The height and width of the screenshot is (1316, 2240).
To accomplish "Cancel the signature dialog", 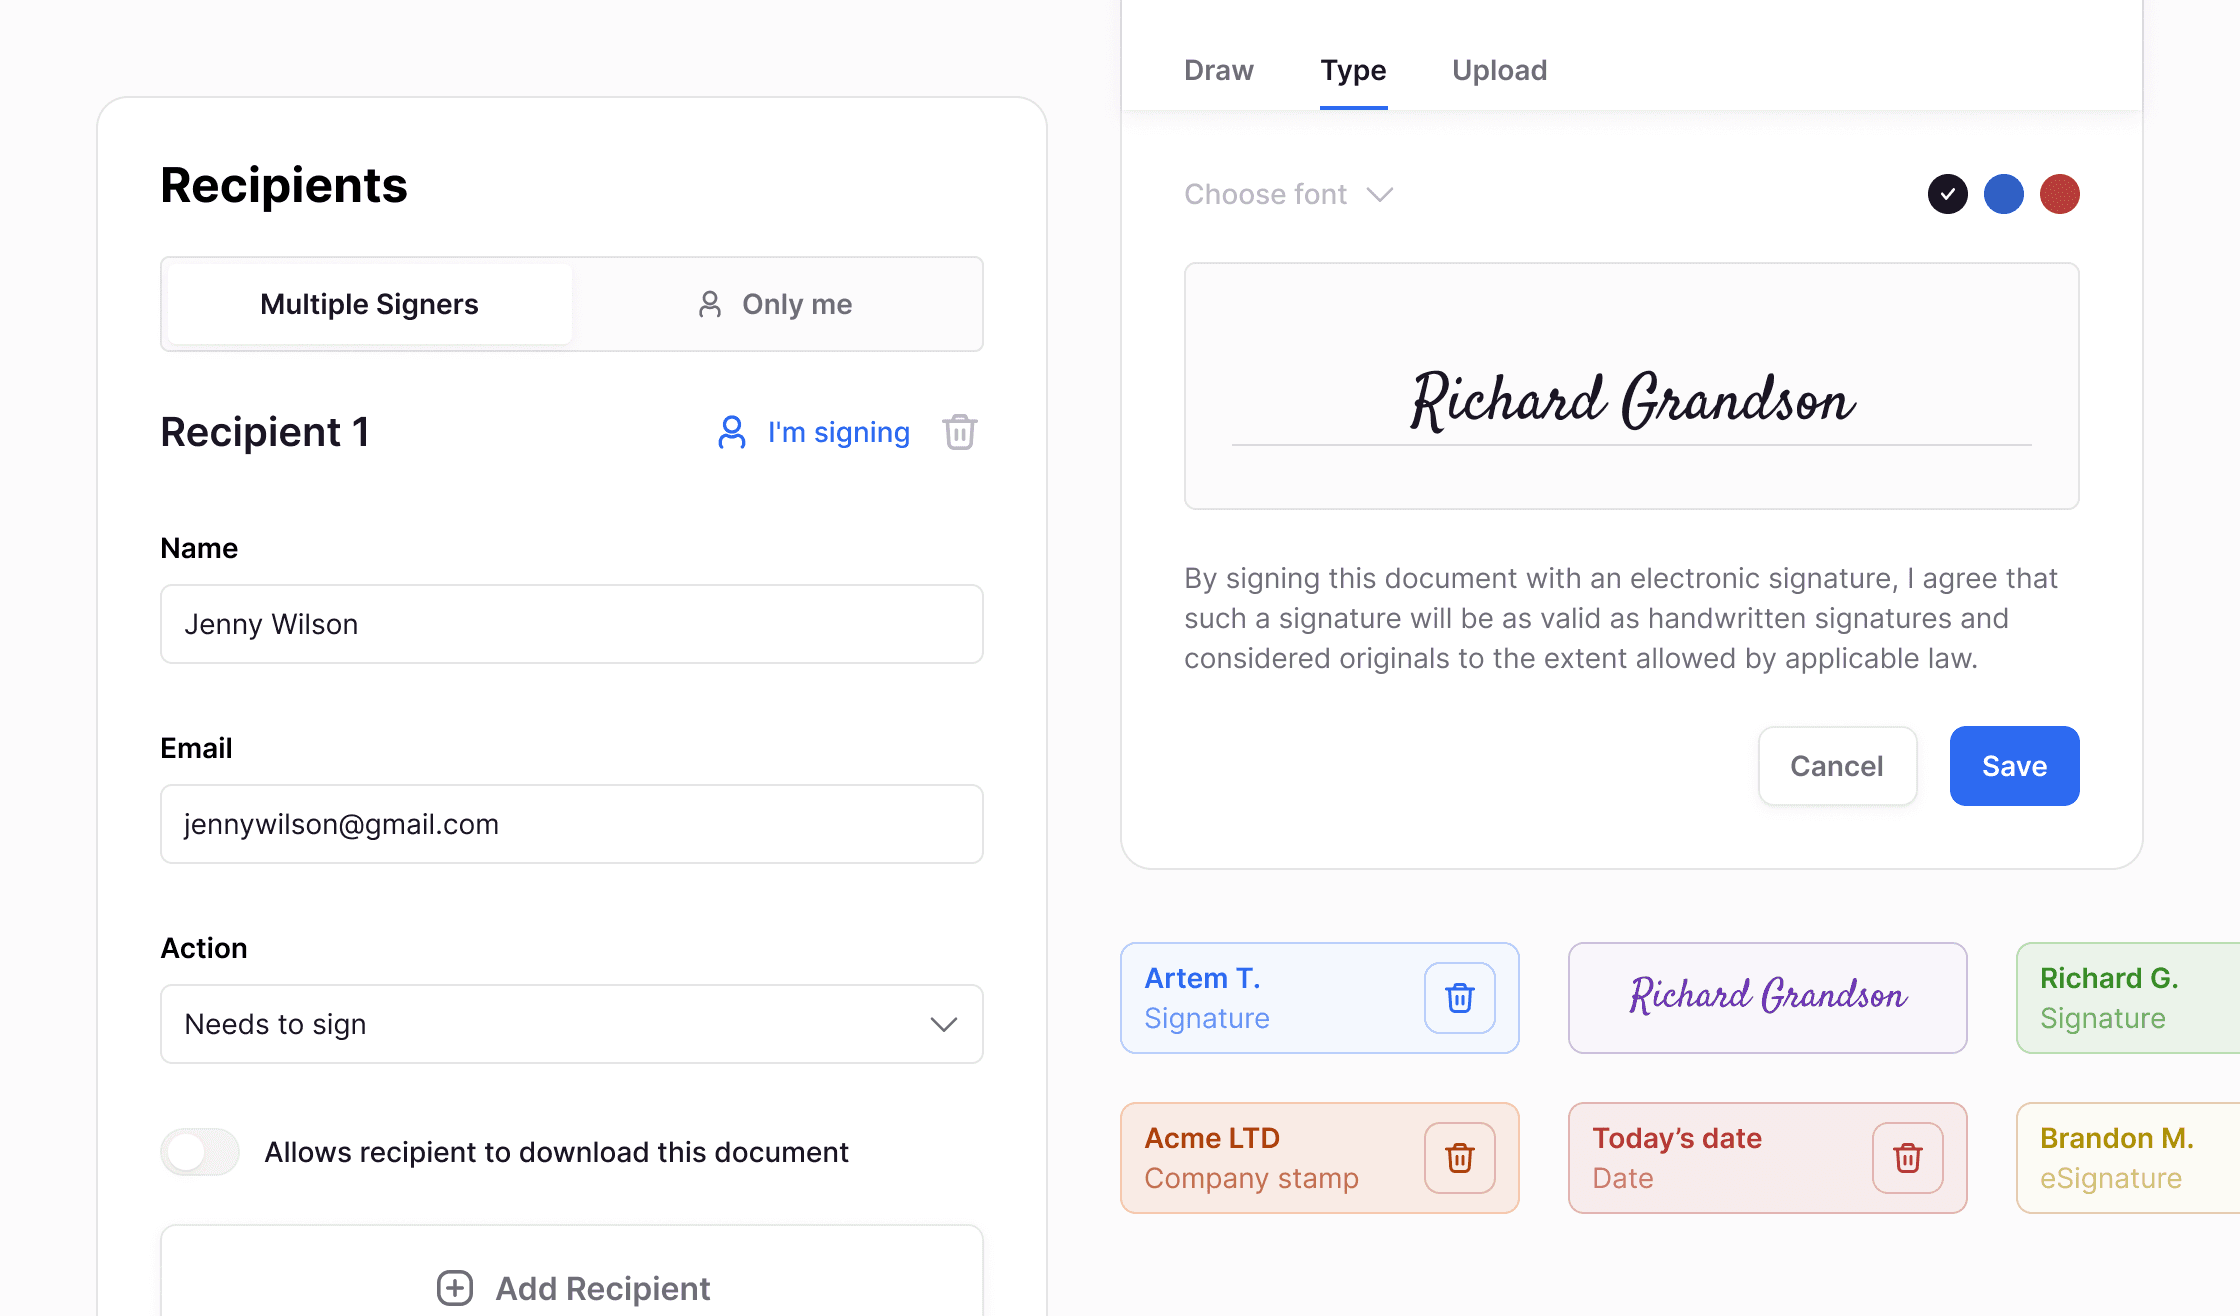I will tap(1837, 766).
